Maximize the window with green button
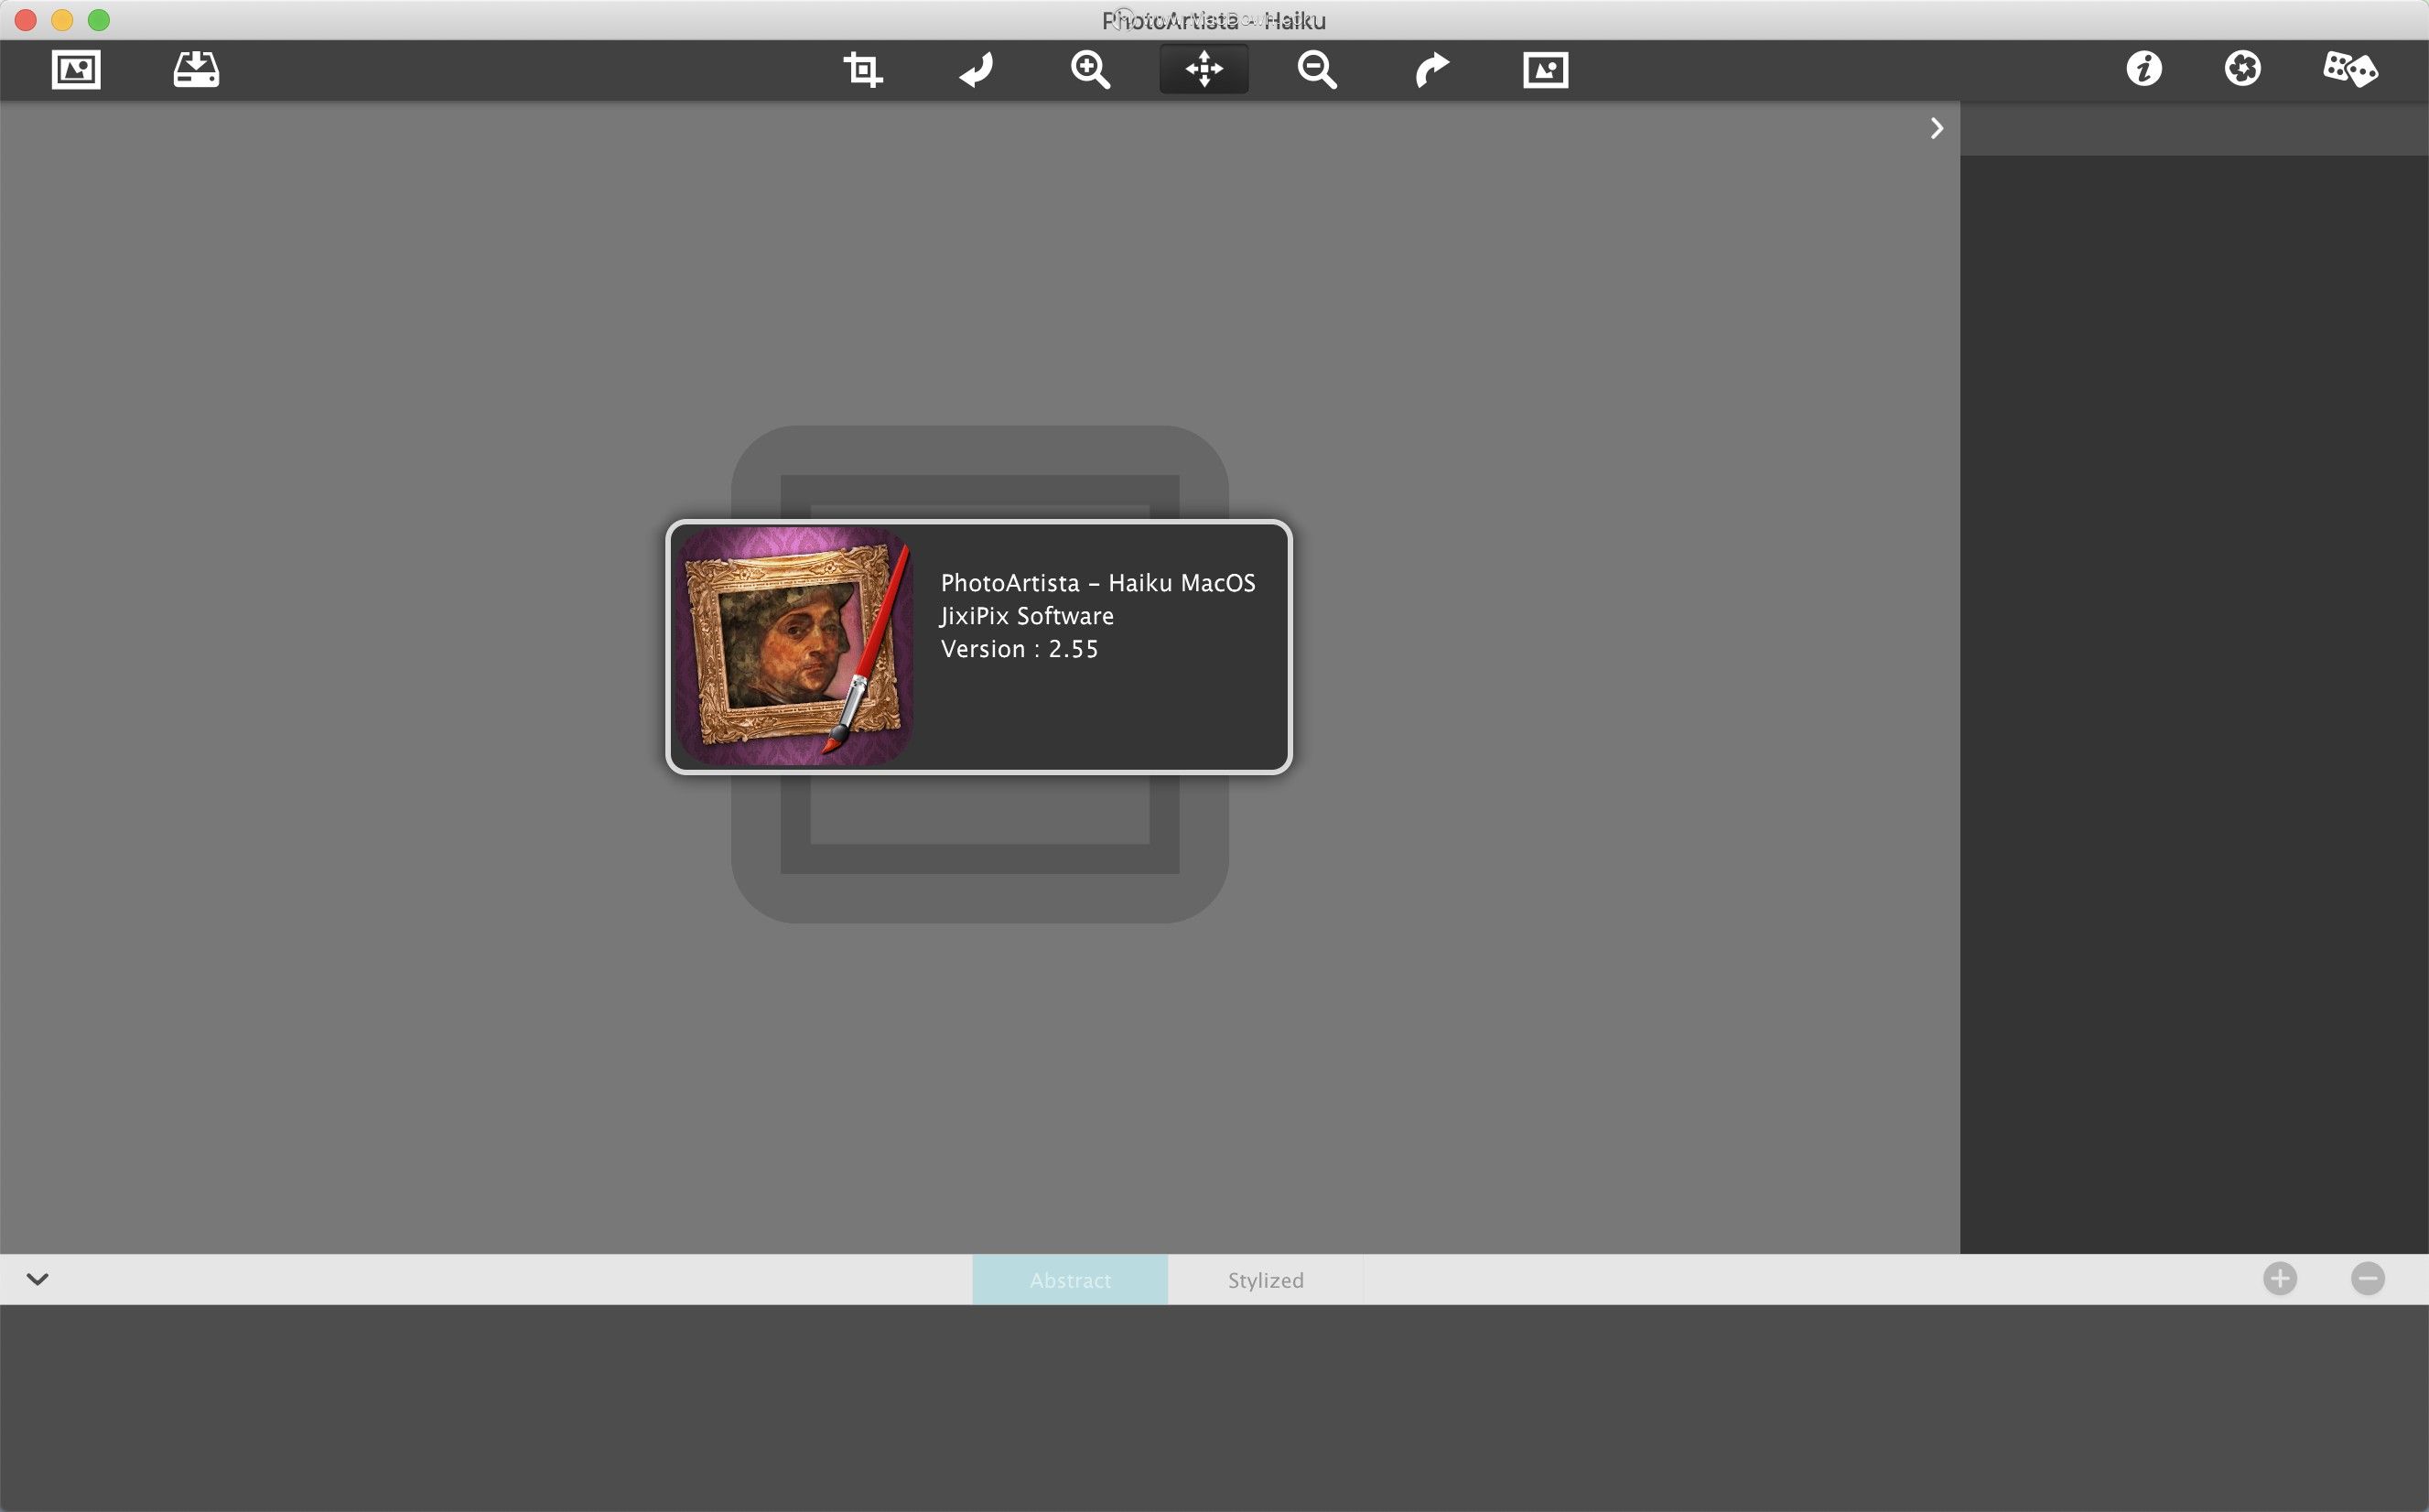Screen dimensions: 2429x1512 click(x=99, y=20)
